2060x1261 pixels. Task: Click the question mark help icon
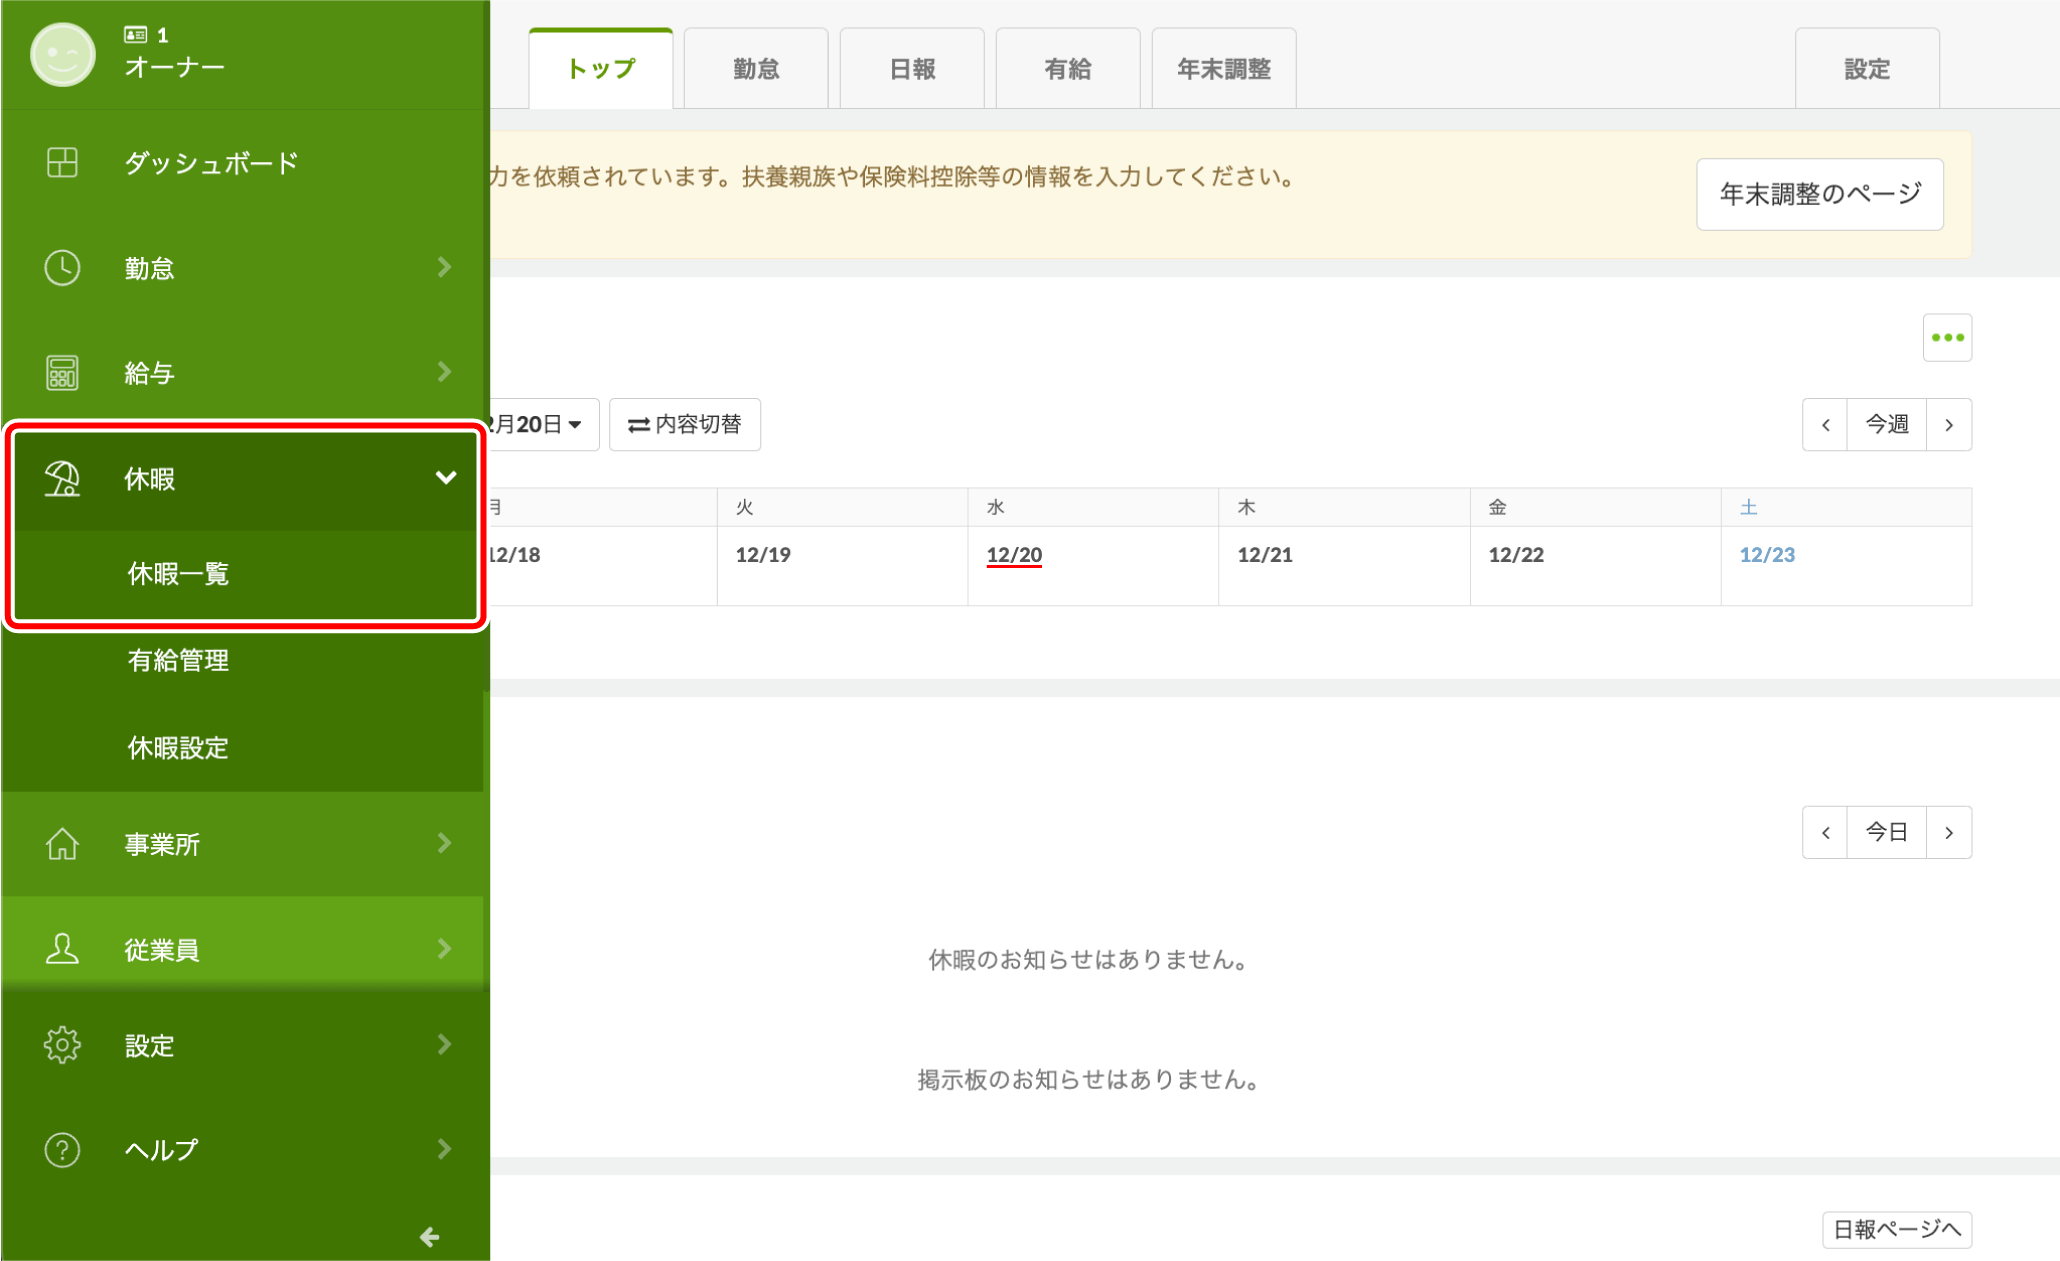coord(62,1150)
